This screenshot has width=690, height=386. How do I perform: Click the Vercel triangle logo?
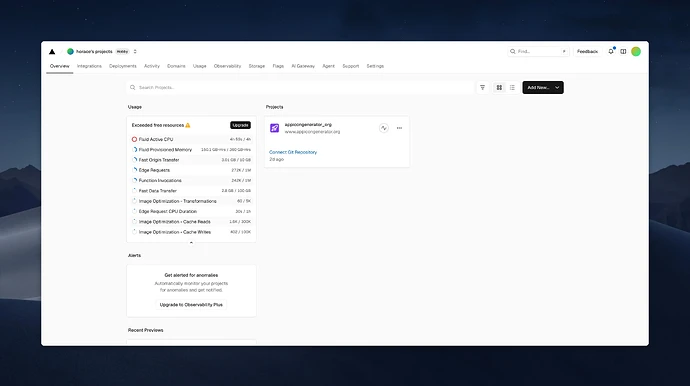[x=52, y=51]
